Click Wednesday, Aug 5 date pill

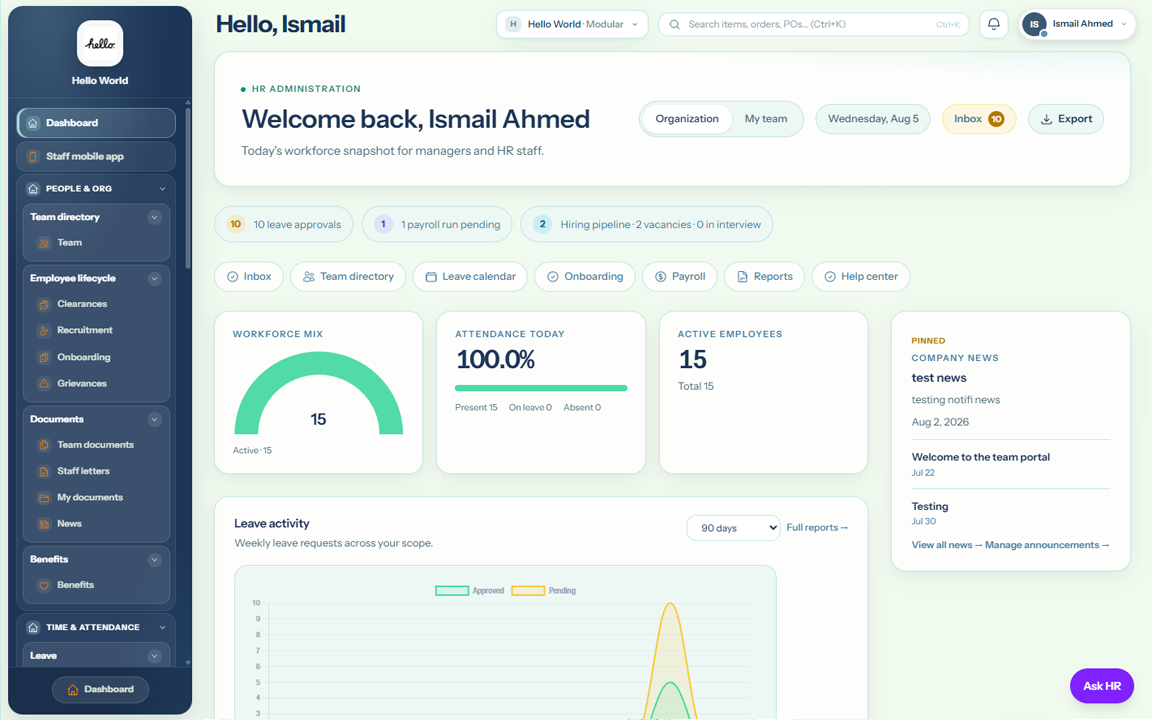click(x=873, y=119)
